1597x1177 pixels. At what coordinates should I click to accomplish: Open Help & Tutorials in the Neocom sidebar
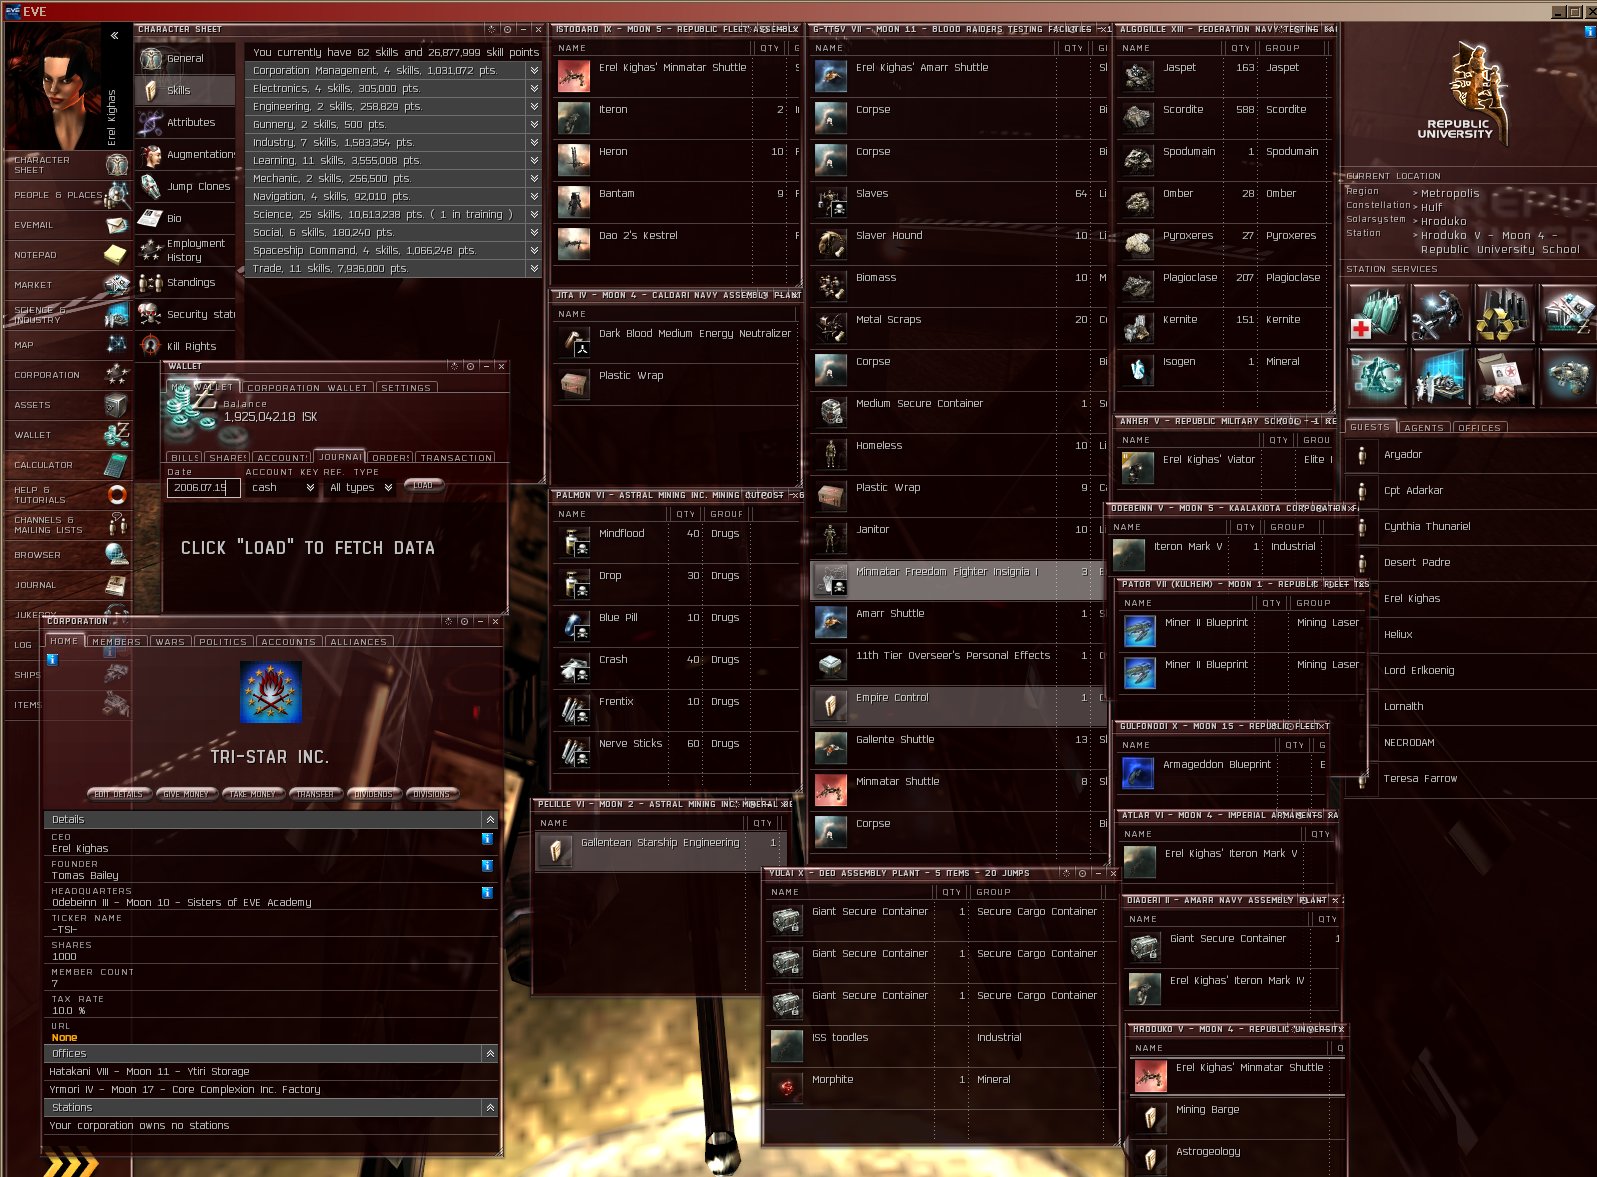[x=68, y=495]
